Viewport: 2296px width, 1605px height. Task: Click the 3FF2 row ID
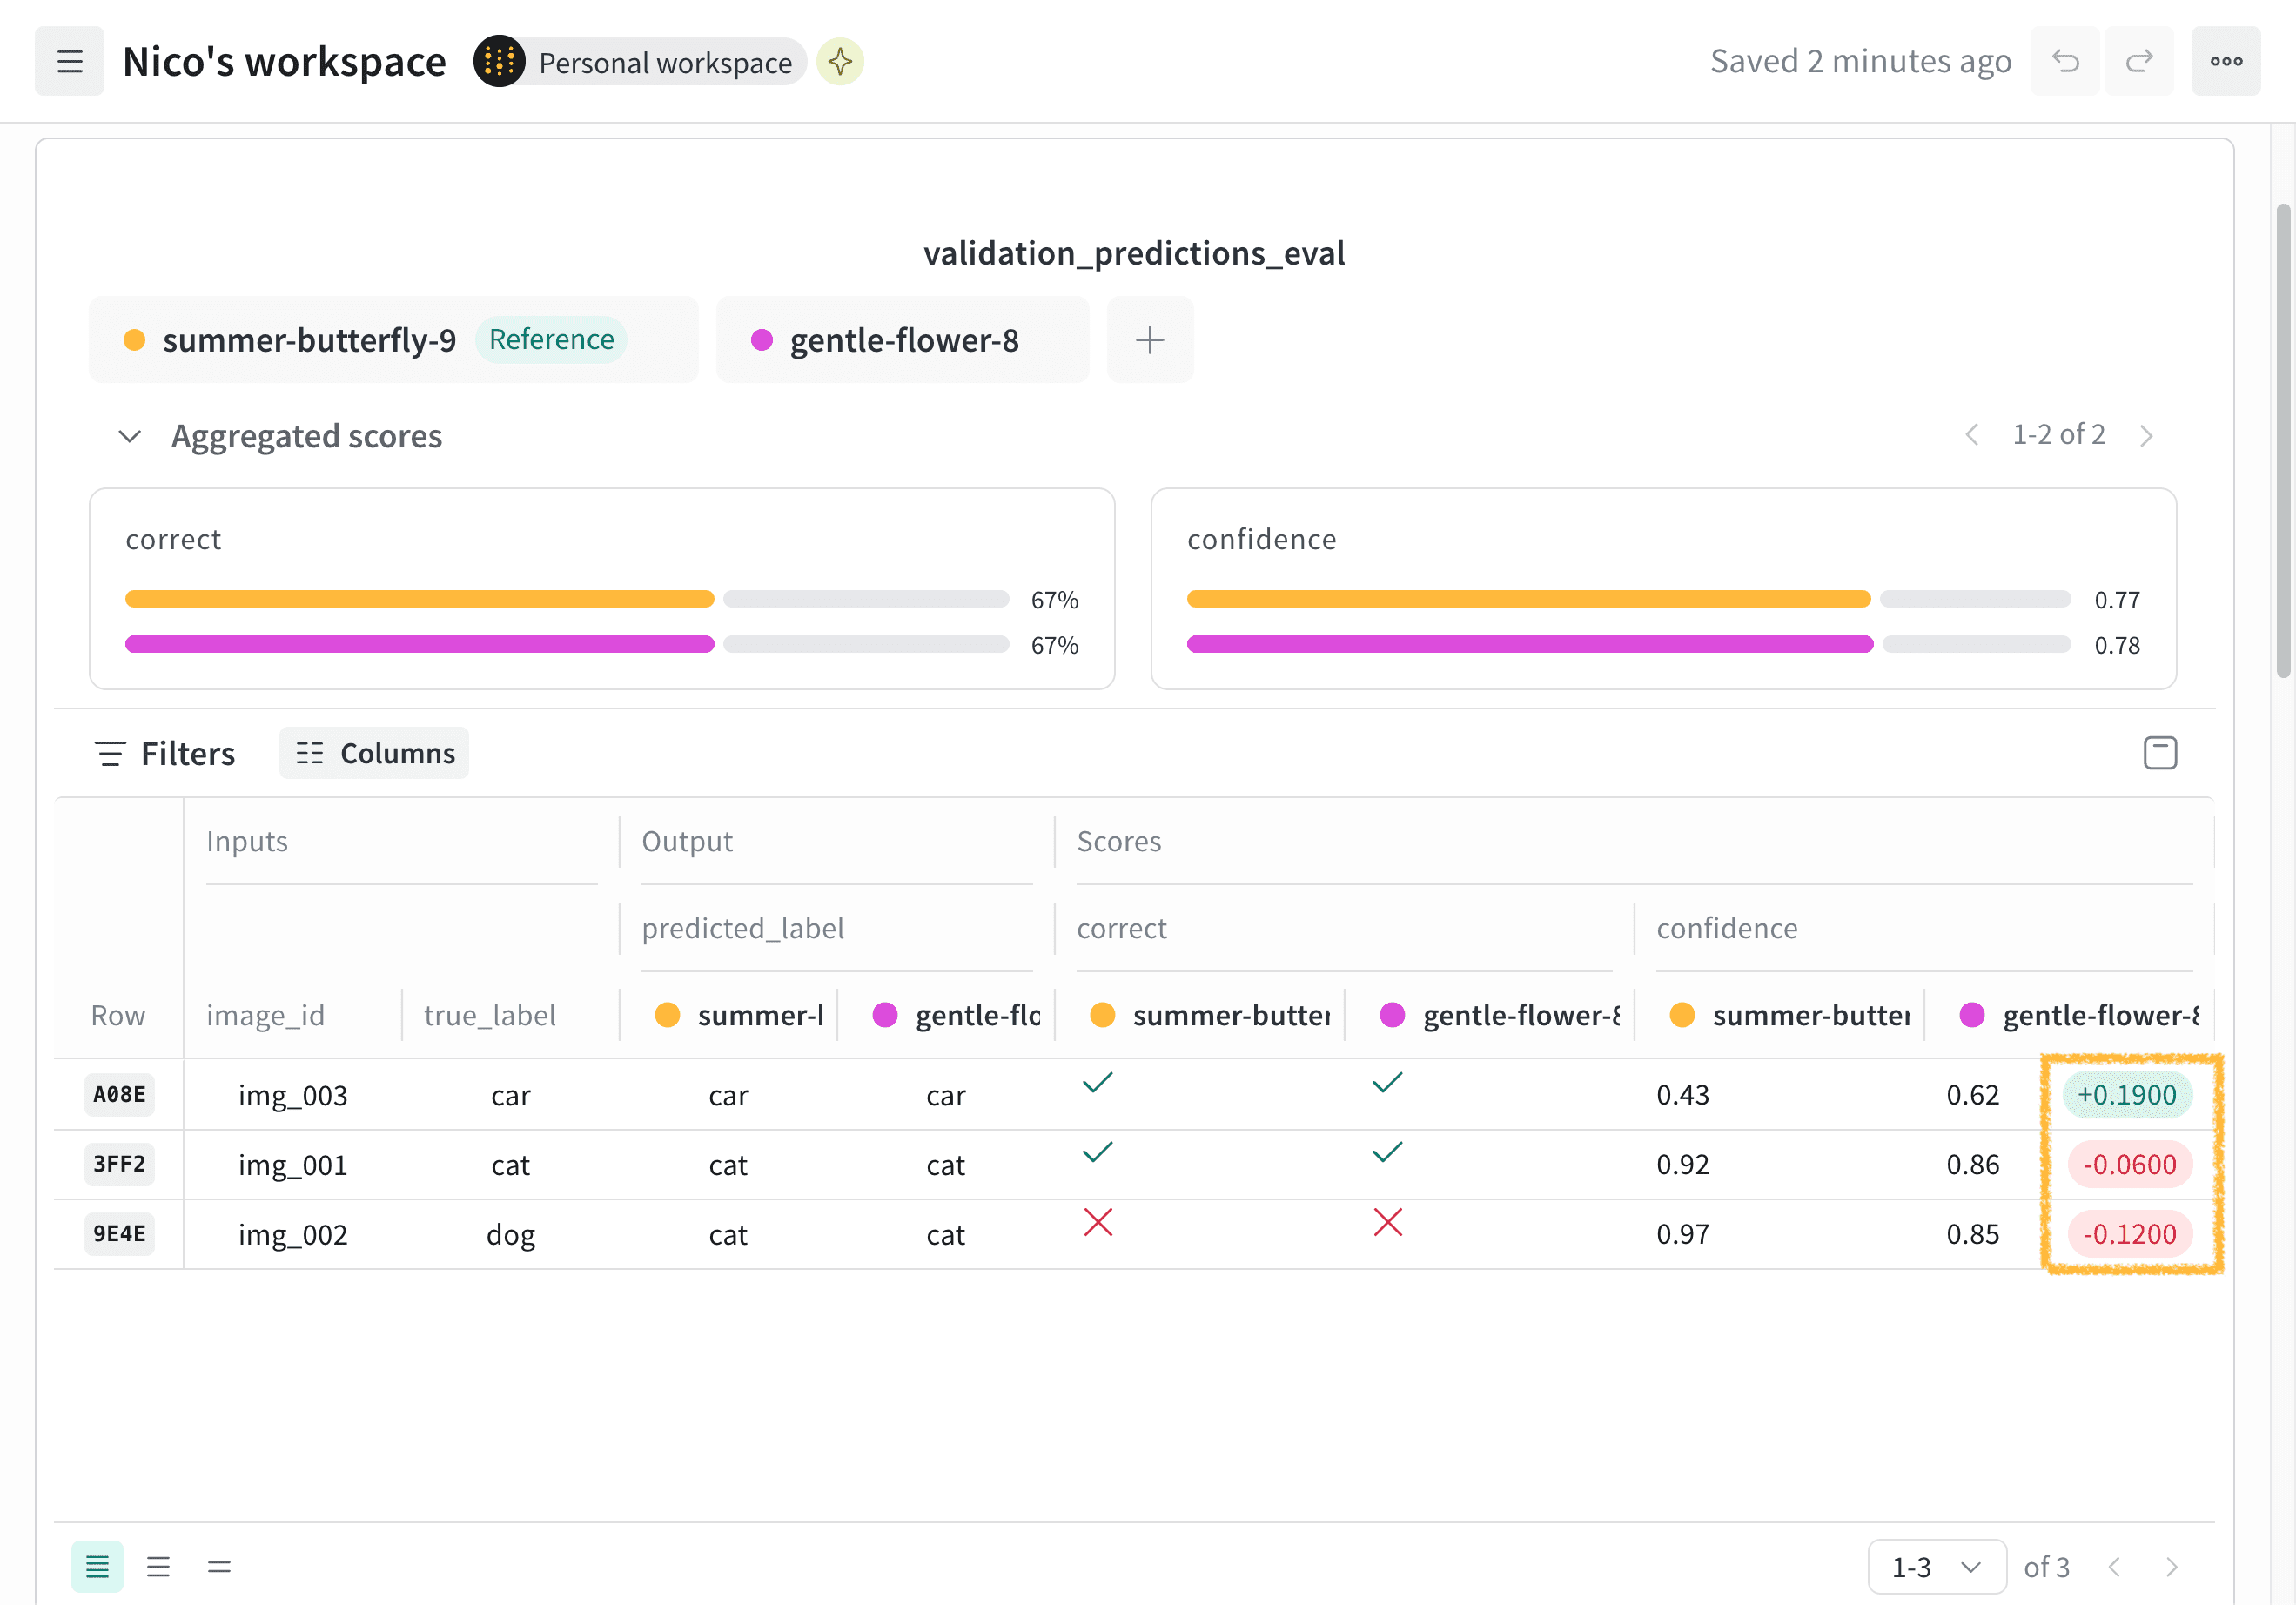click(119, 1164)
